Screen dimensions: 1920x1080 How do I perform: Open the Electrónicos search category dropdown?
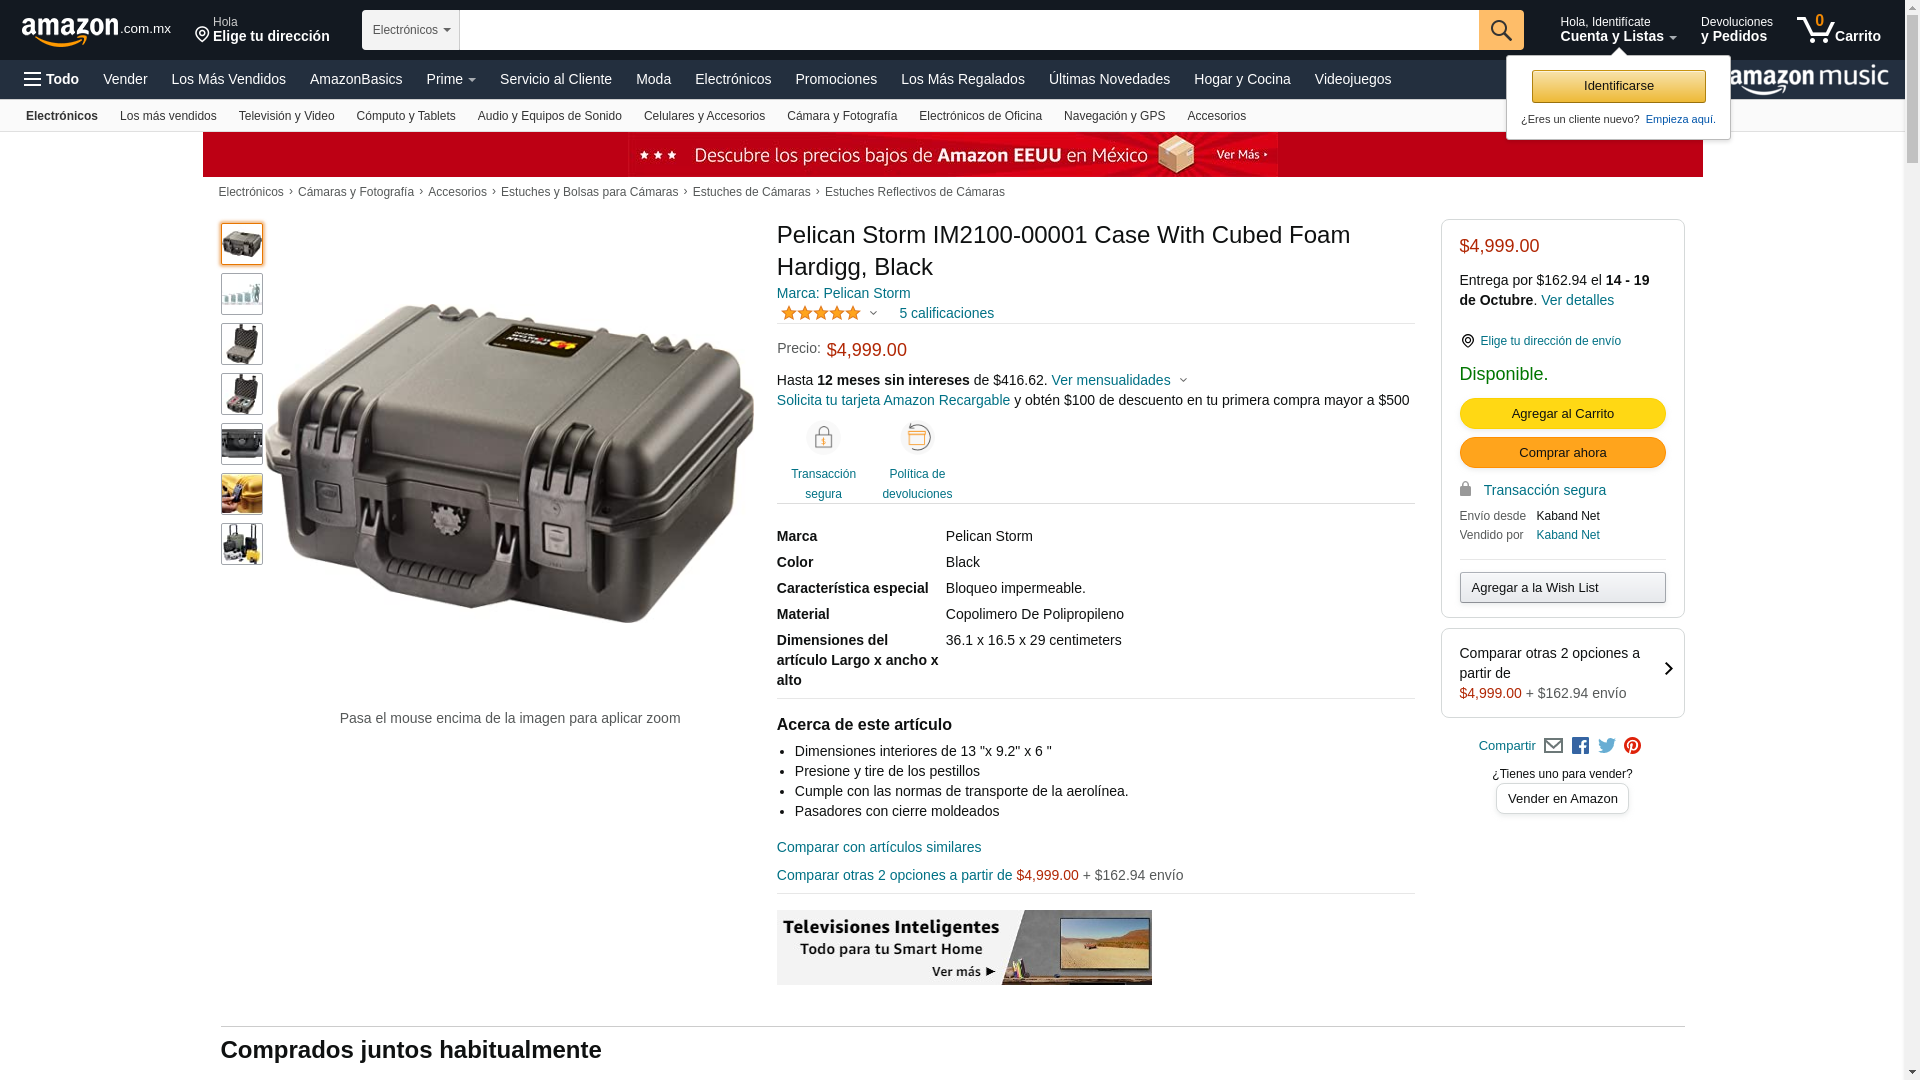411,30
